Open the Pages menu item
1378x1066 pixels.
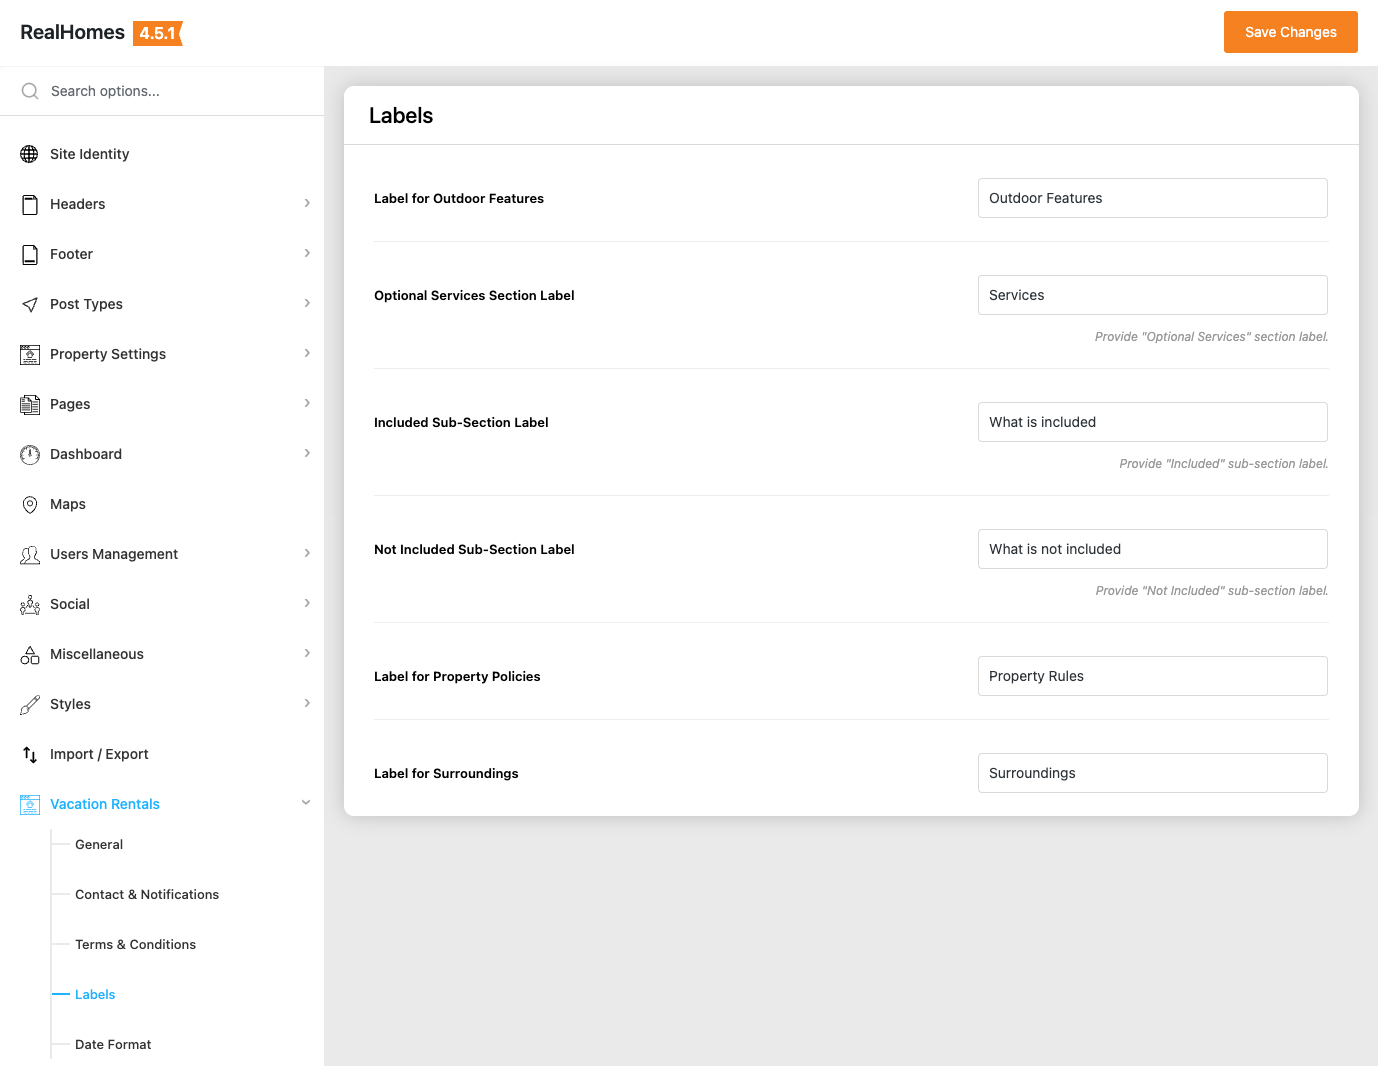(x=70, y=404)
